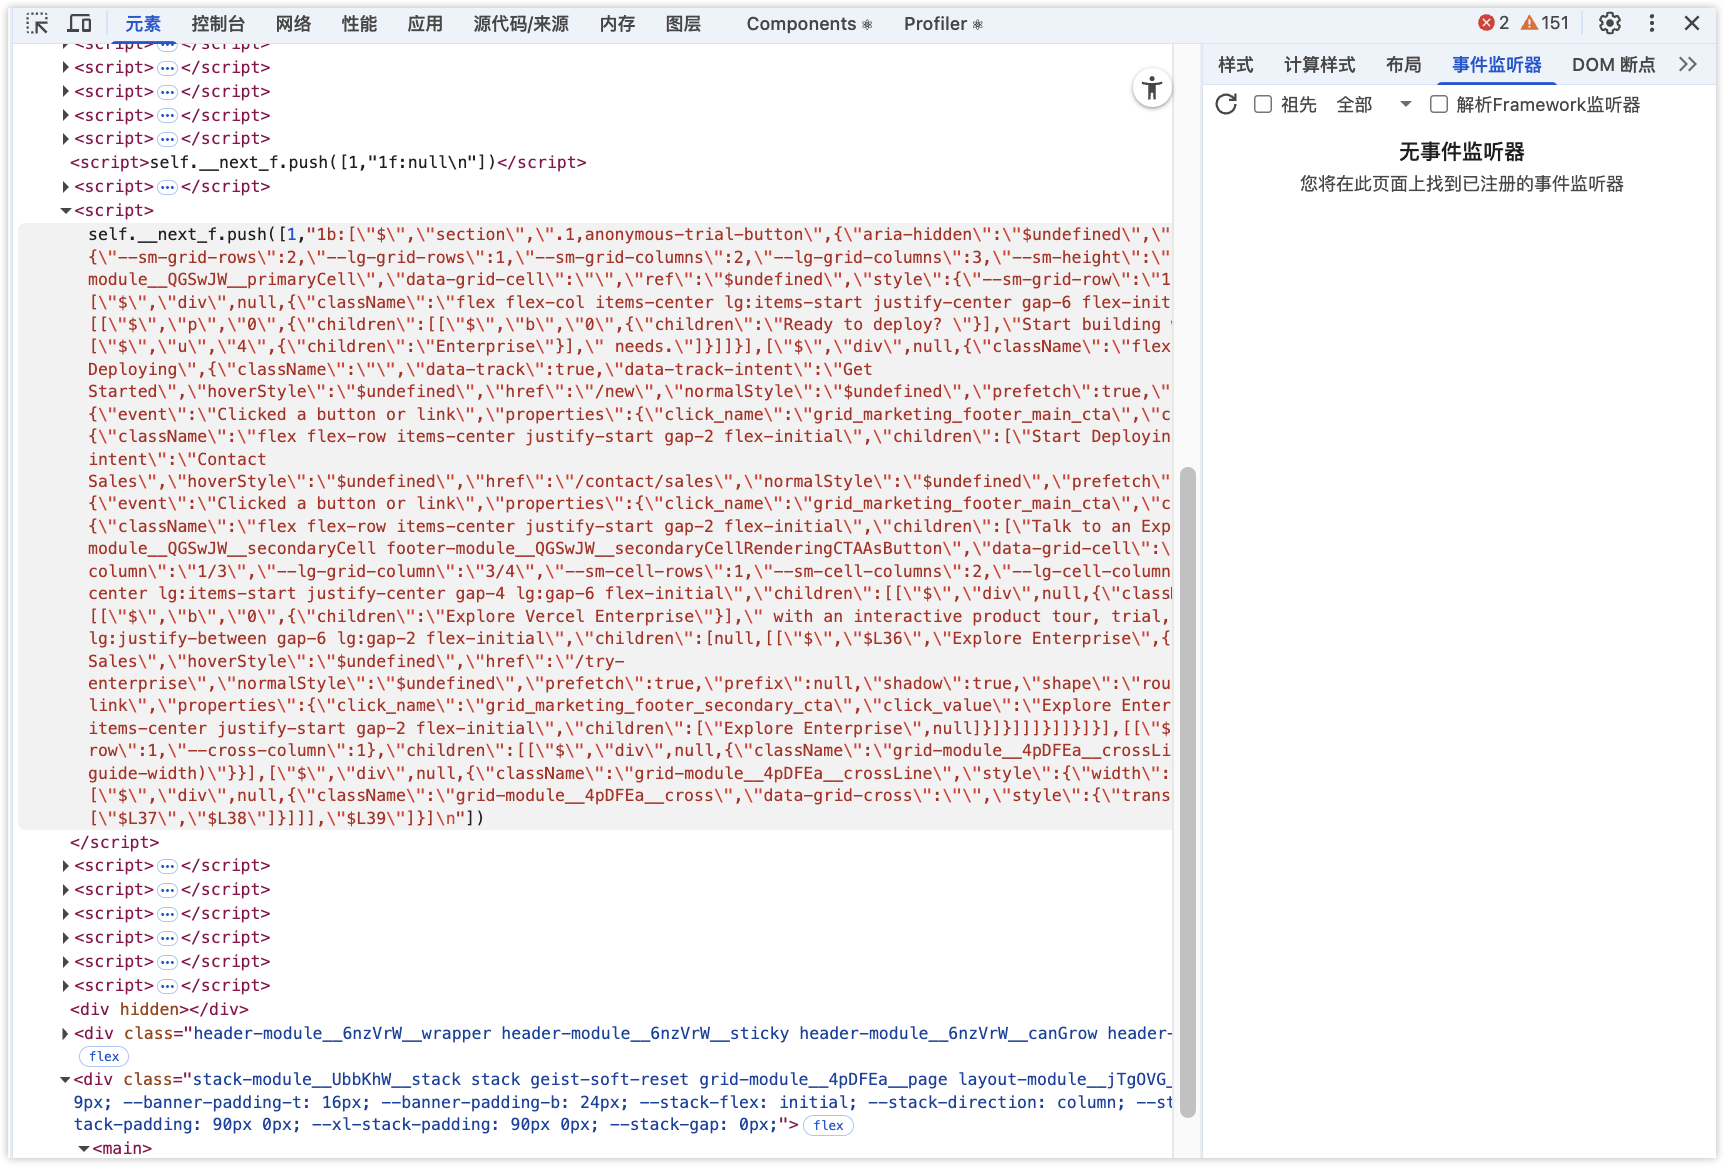
Task: Open the React Profiler tab
Action: click(x=943, y=24)
